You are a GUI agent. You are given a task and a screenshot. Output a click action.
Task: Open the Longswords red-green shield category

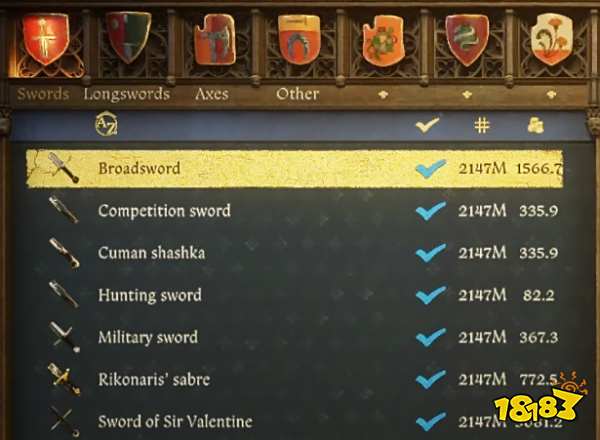click(x=128, y=37)
